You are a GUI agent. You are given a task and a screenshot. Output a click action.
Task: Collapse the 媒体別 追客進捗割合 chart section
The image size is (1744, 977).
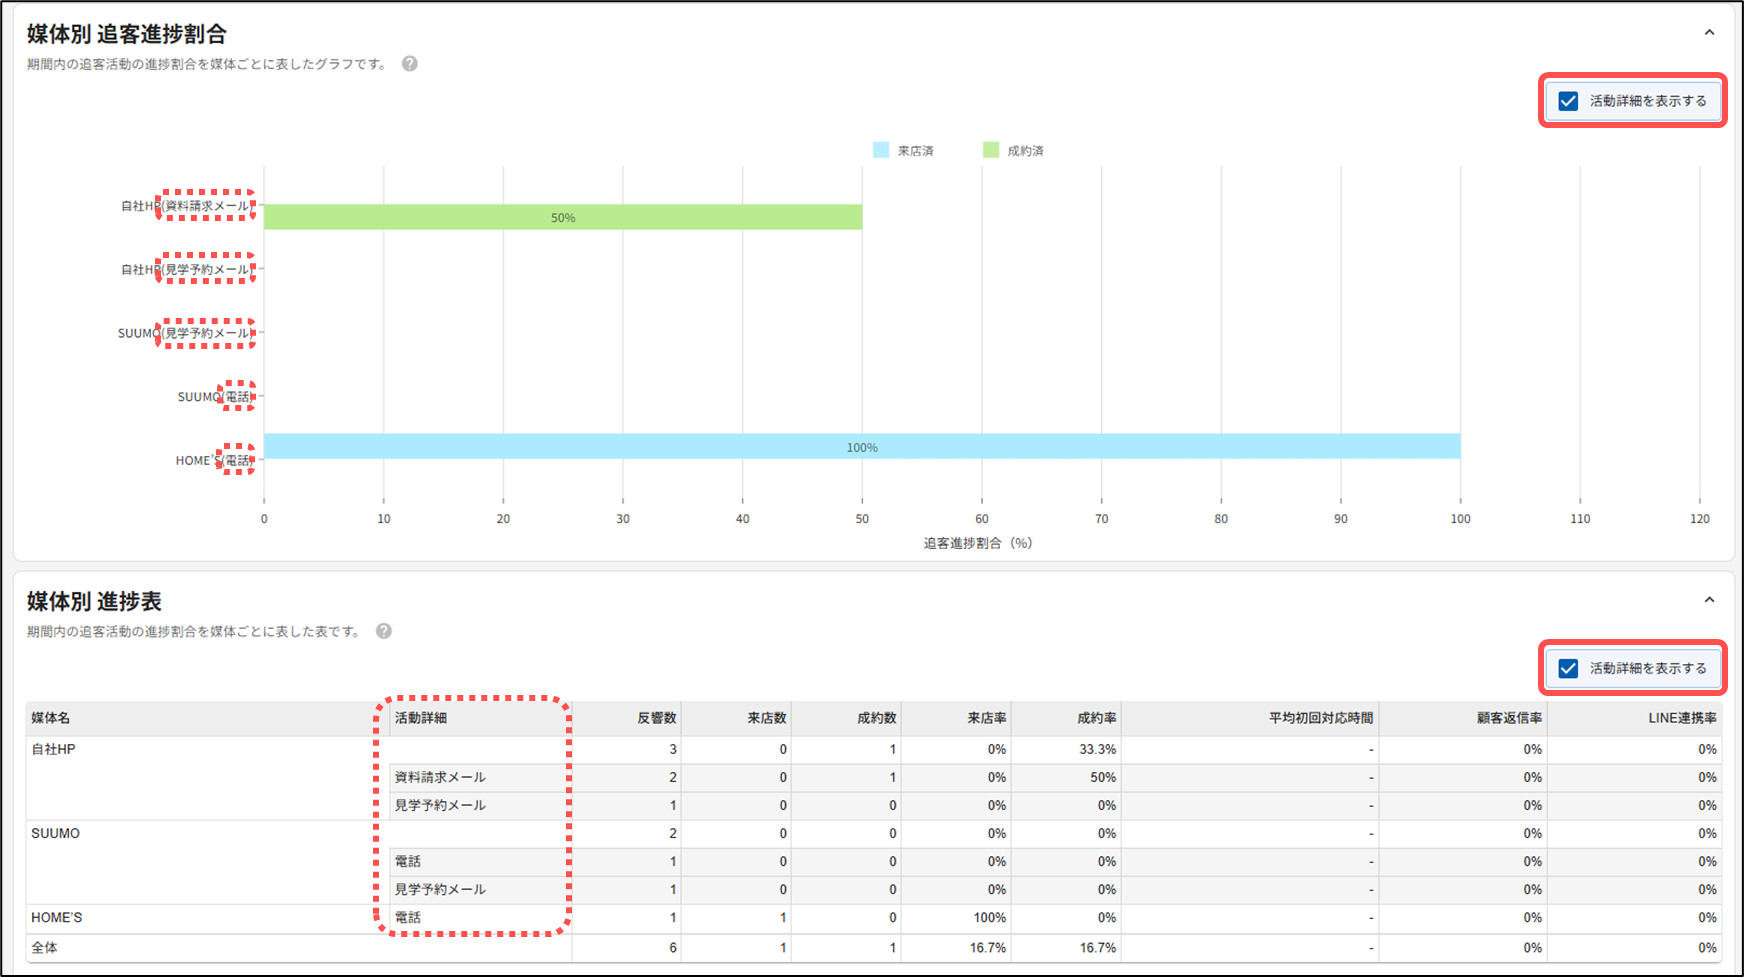(1709, 33)
